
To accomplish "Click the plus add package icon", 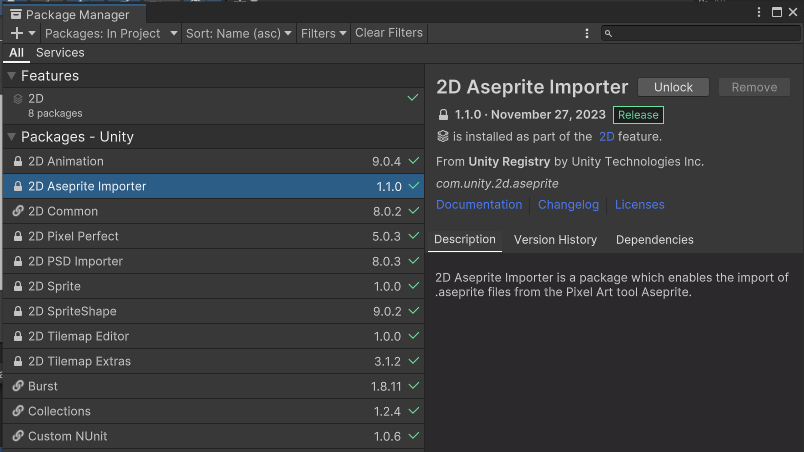I will [x=17, y=33].
